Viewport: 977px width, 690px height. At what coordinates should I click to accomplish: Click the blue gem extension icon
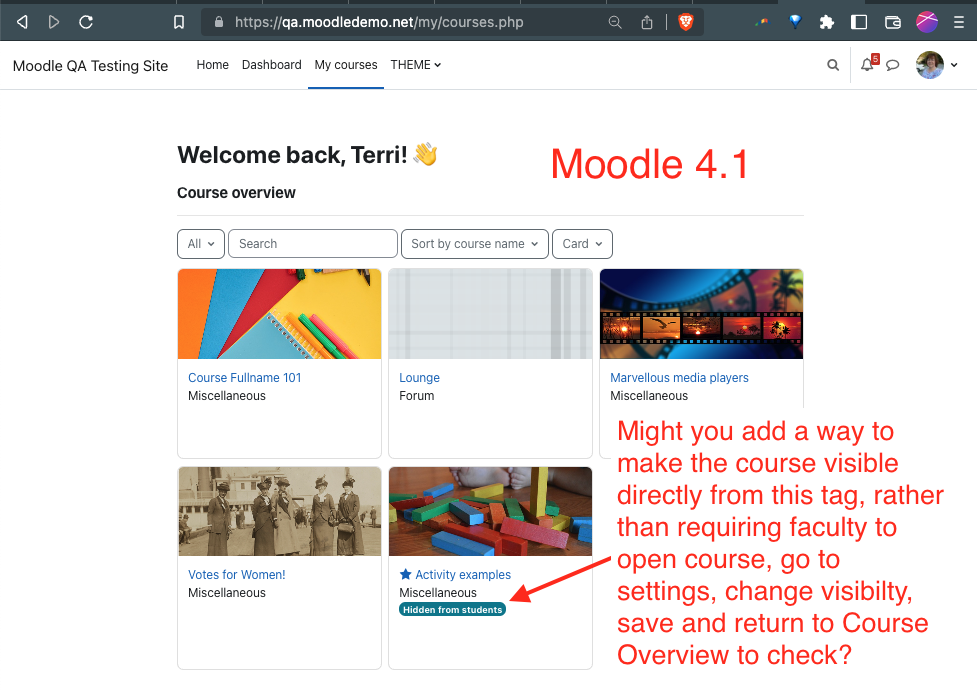(795, 22)
